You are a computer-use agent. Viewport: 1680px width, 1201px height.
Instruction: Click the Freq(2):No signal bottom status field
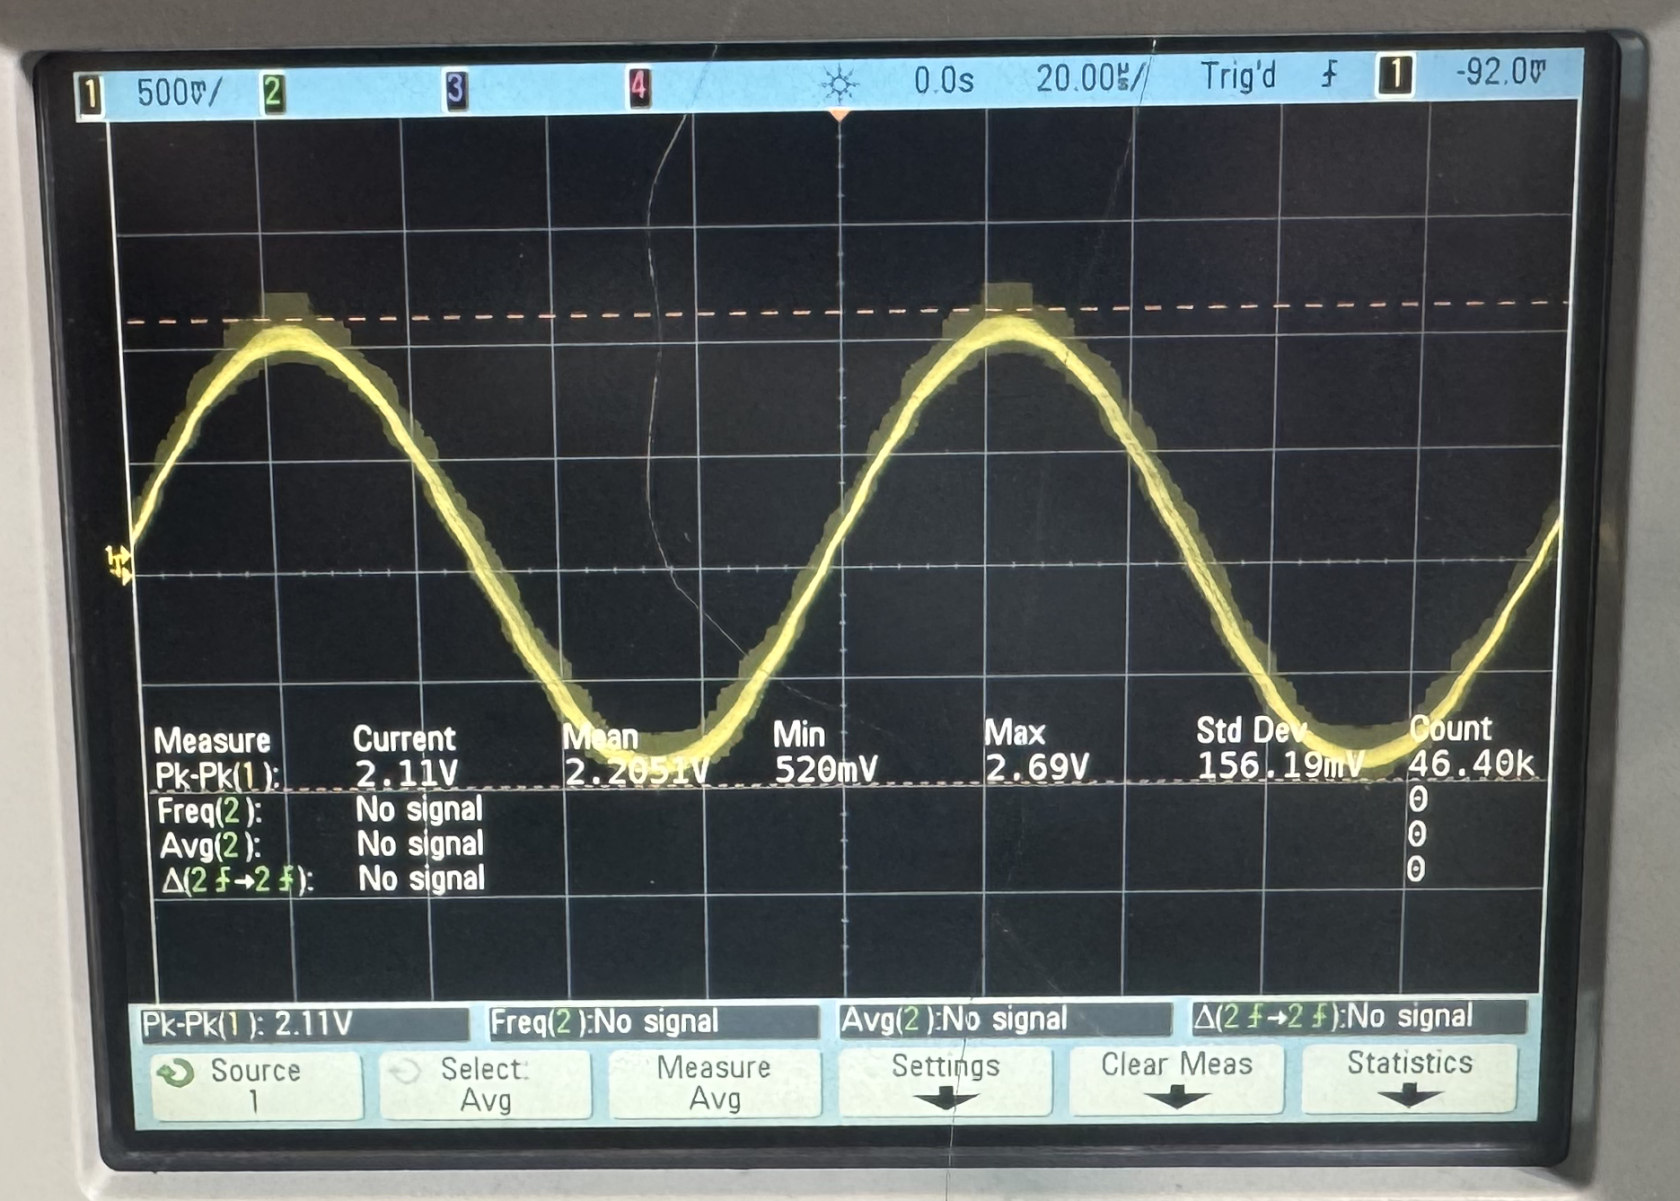pyautogui.click(x=654, y=1021)
